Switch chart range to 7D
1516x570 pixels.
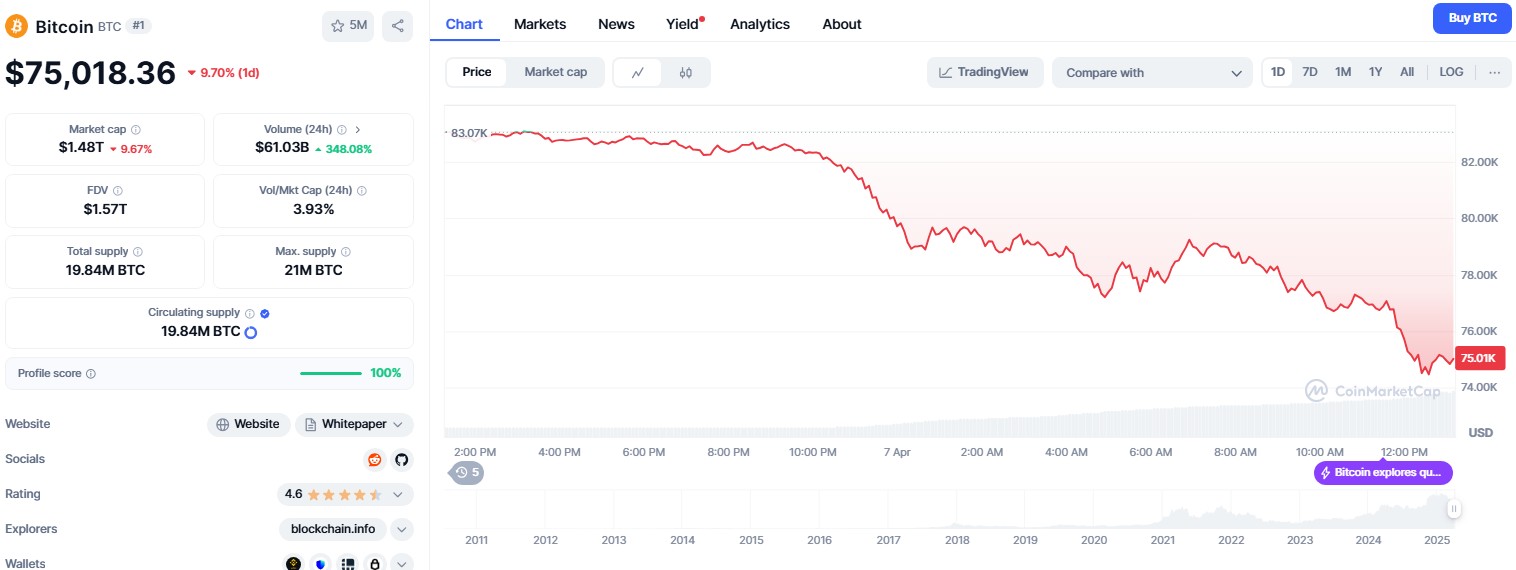point(1310,72)
